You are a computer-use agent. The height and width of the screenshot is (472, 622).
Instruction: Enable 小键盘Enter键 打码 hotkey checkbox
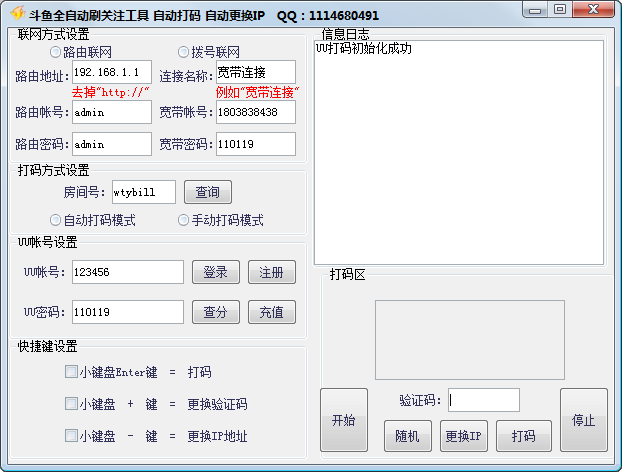click(71, 372)
